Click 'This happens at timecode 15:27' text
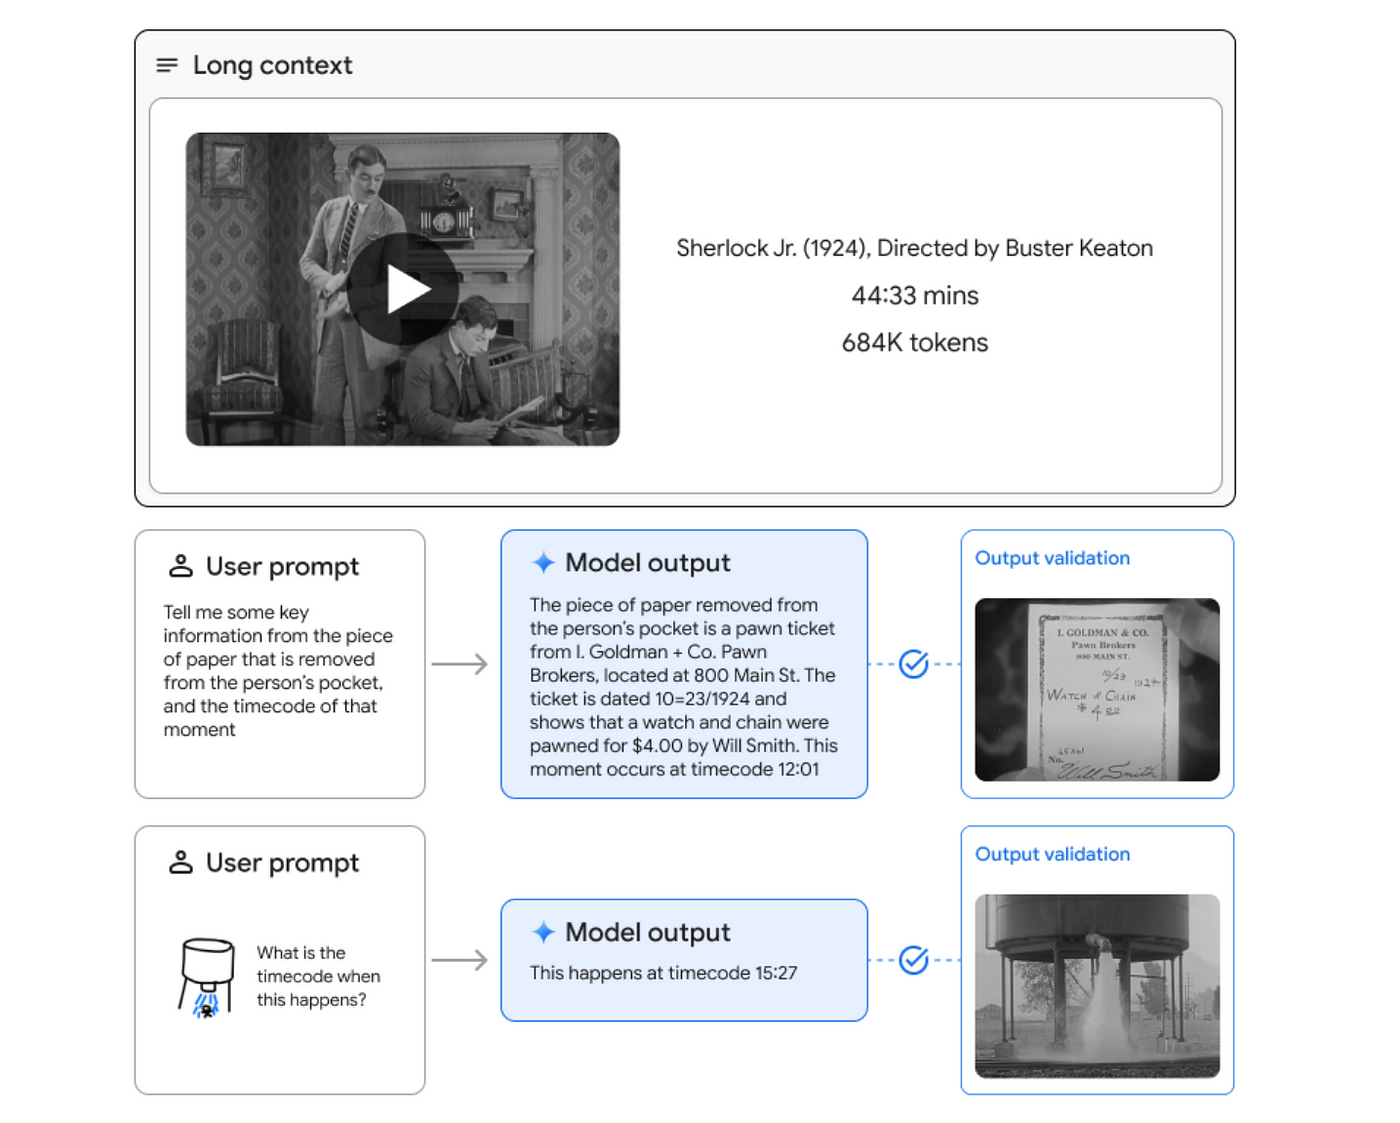This screenshot has height=1123, width=1400. 663,973
